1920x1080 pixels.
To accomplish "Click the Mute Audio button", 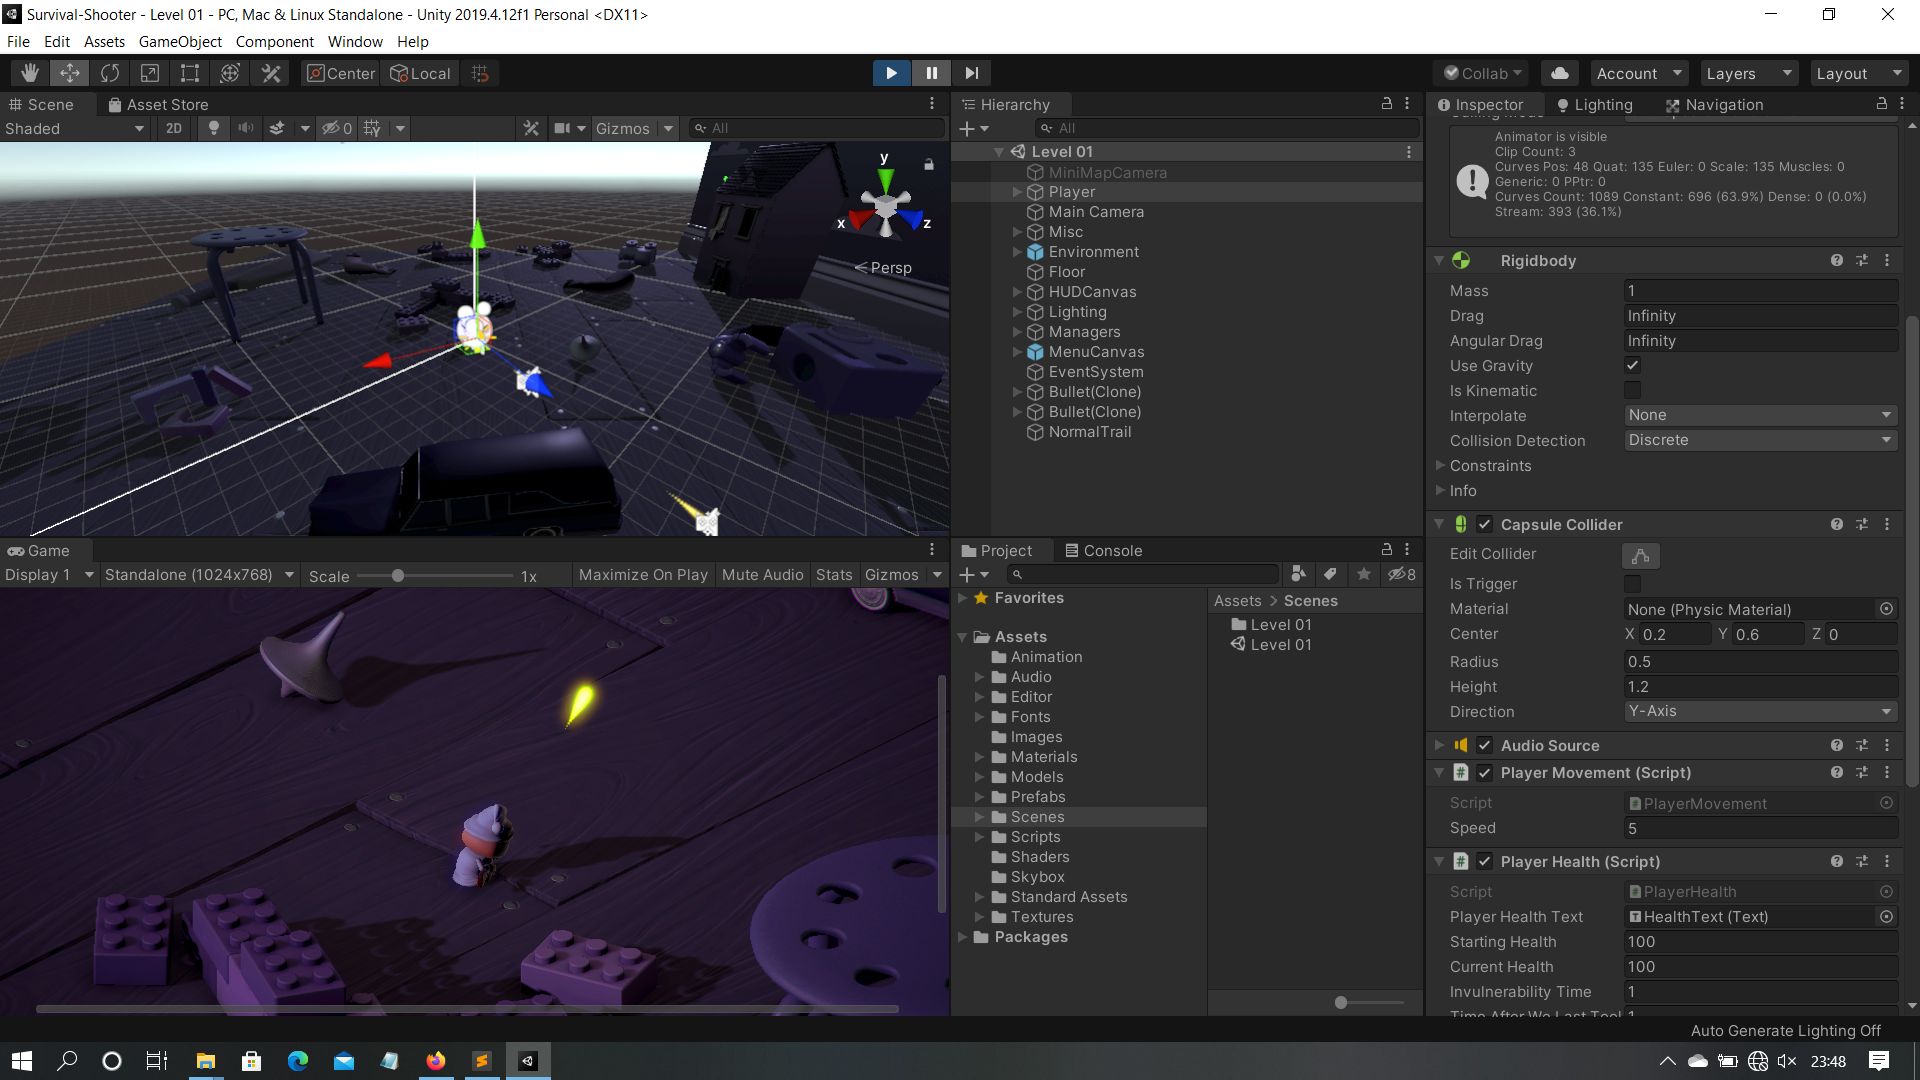I will coord(762,575).
